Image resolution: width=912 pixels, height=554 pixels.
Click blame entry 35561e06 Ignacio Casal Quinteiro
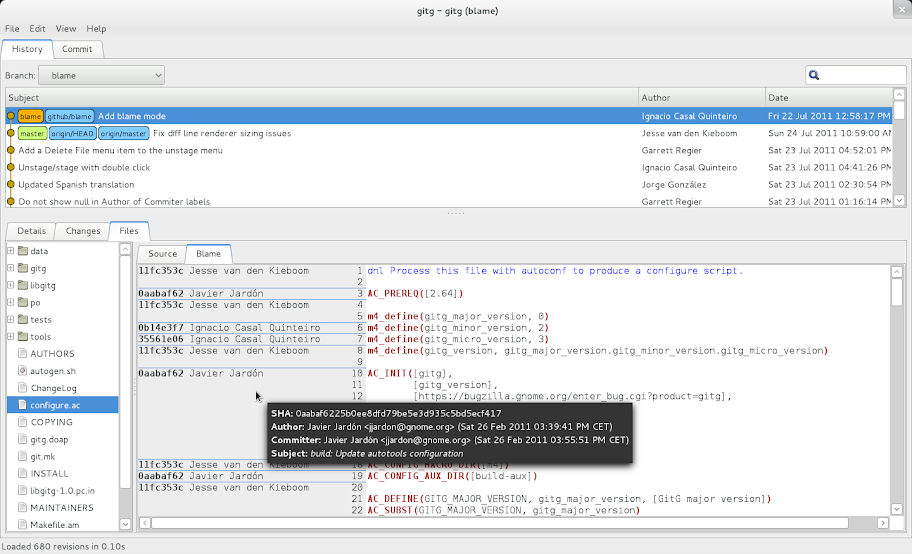pyautogui.click(x=229, y=339)
